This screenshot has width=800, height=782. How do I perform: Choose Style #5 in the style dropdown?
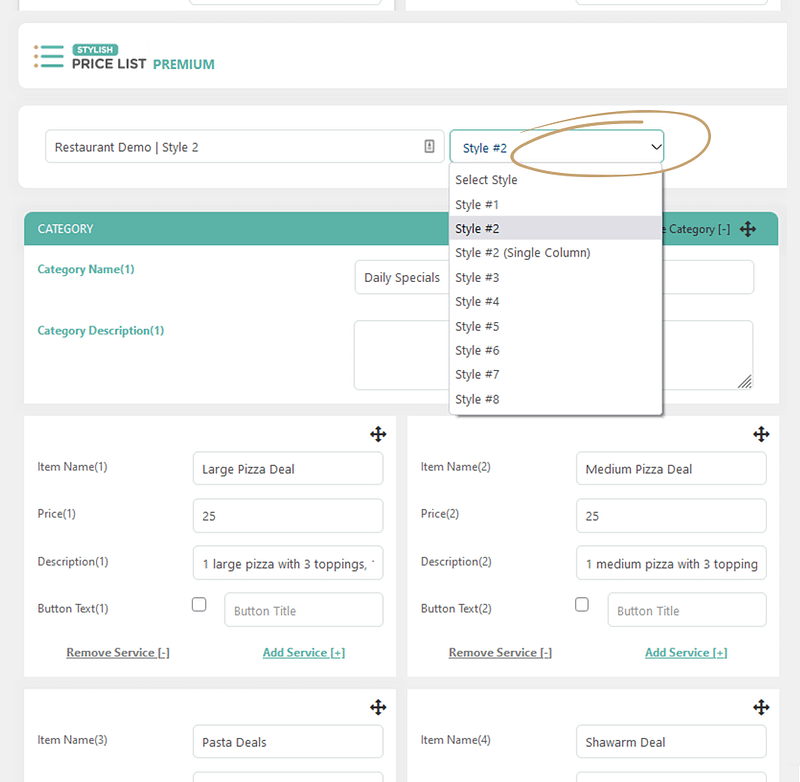click(478, 326)
